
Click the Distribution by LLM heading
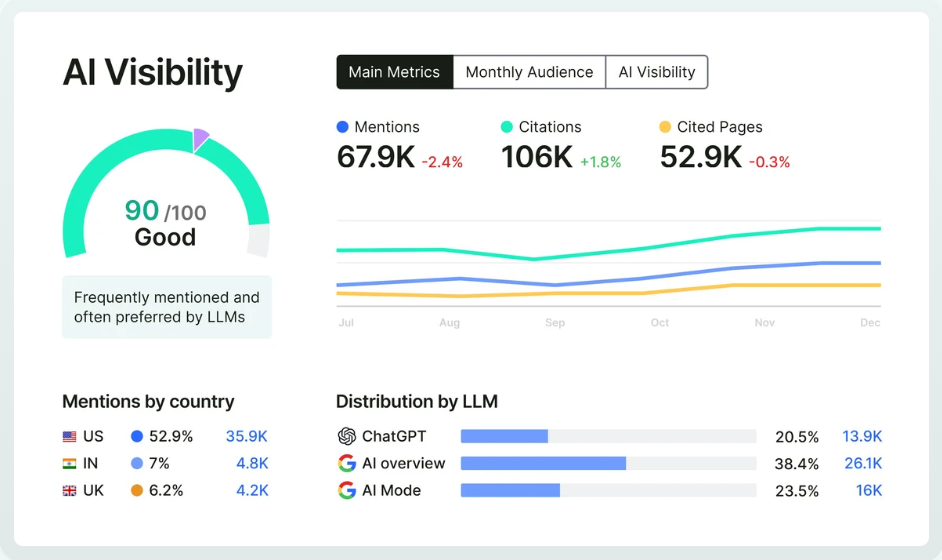point(417,401)
